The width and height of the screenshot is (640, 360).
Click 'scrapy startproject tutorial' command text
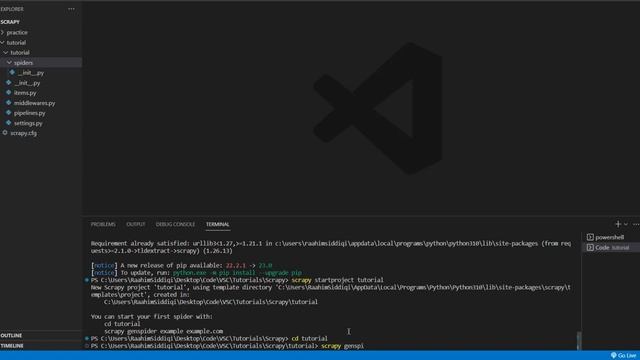point(337,280)
